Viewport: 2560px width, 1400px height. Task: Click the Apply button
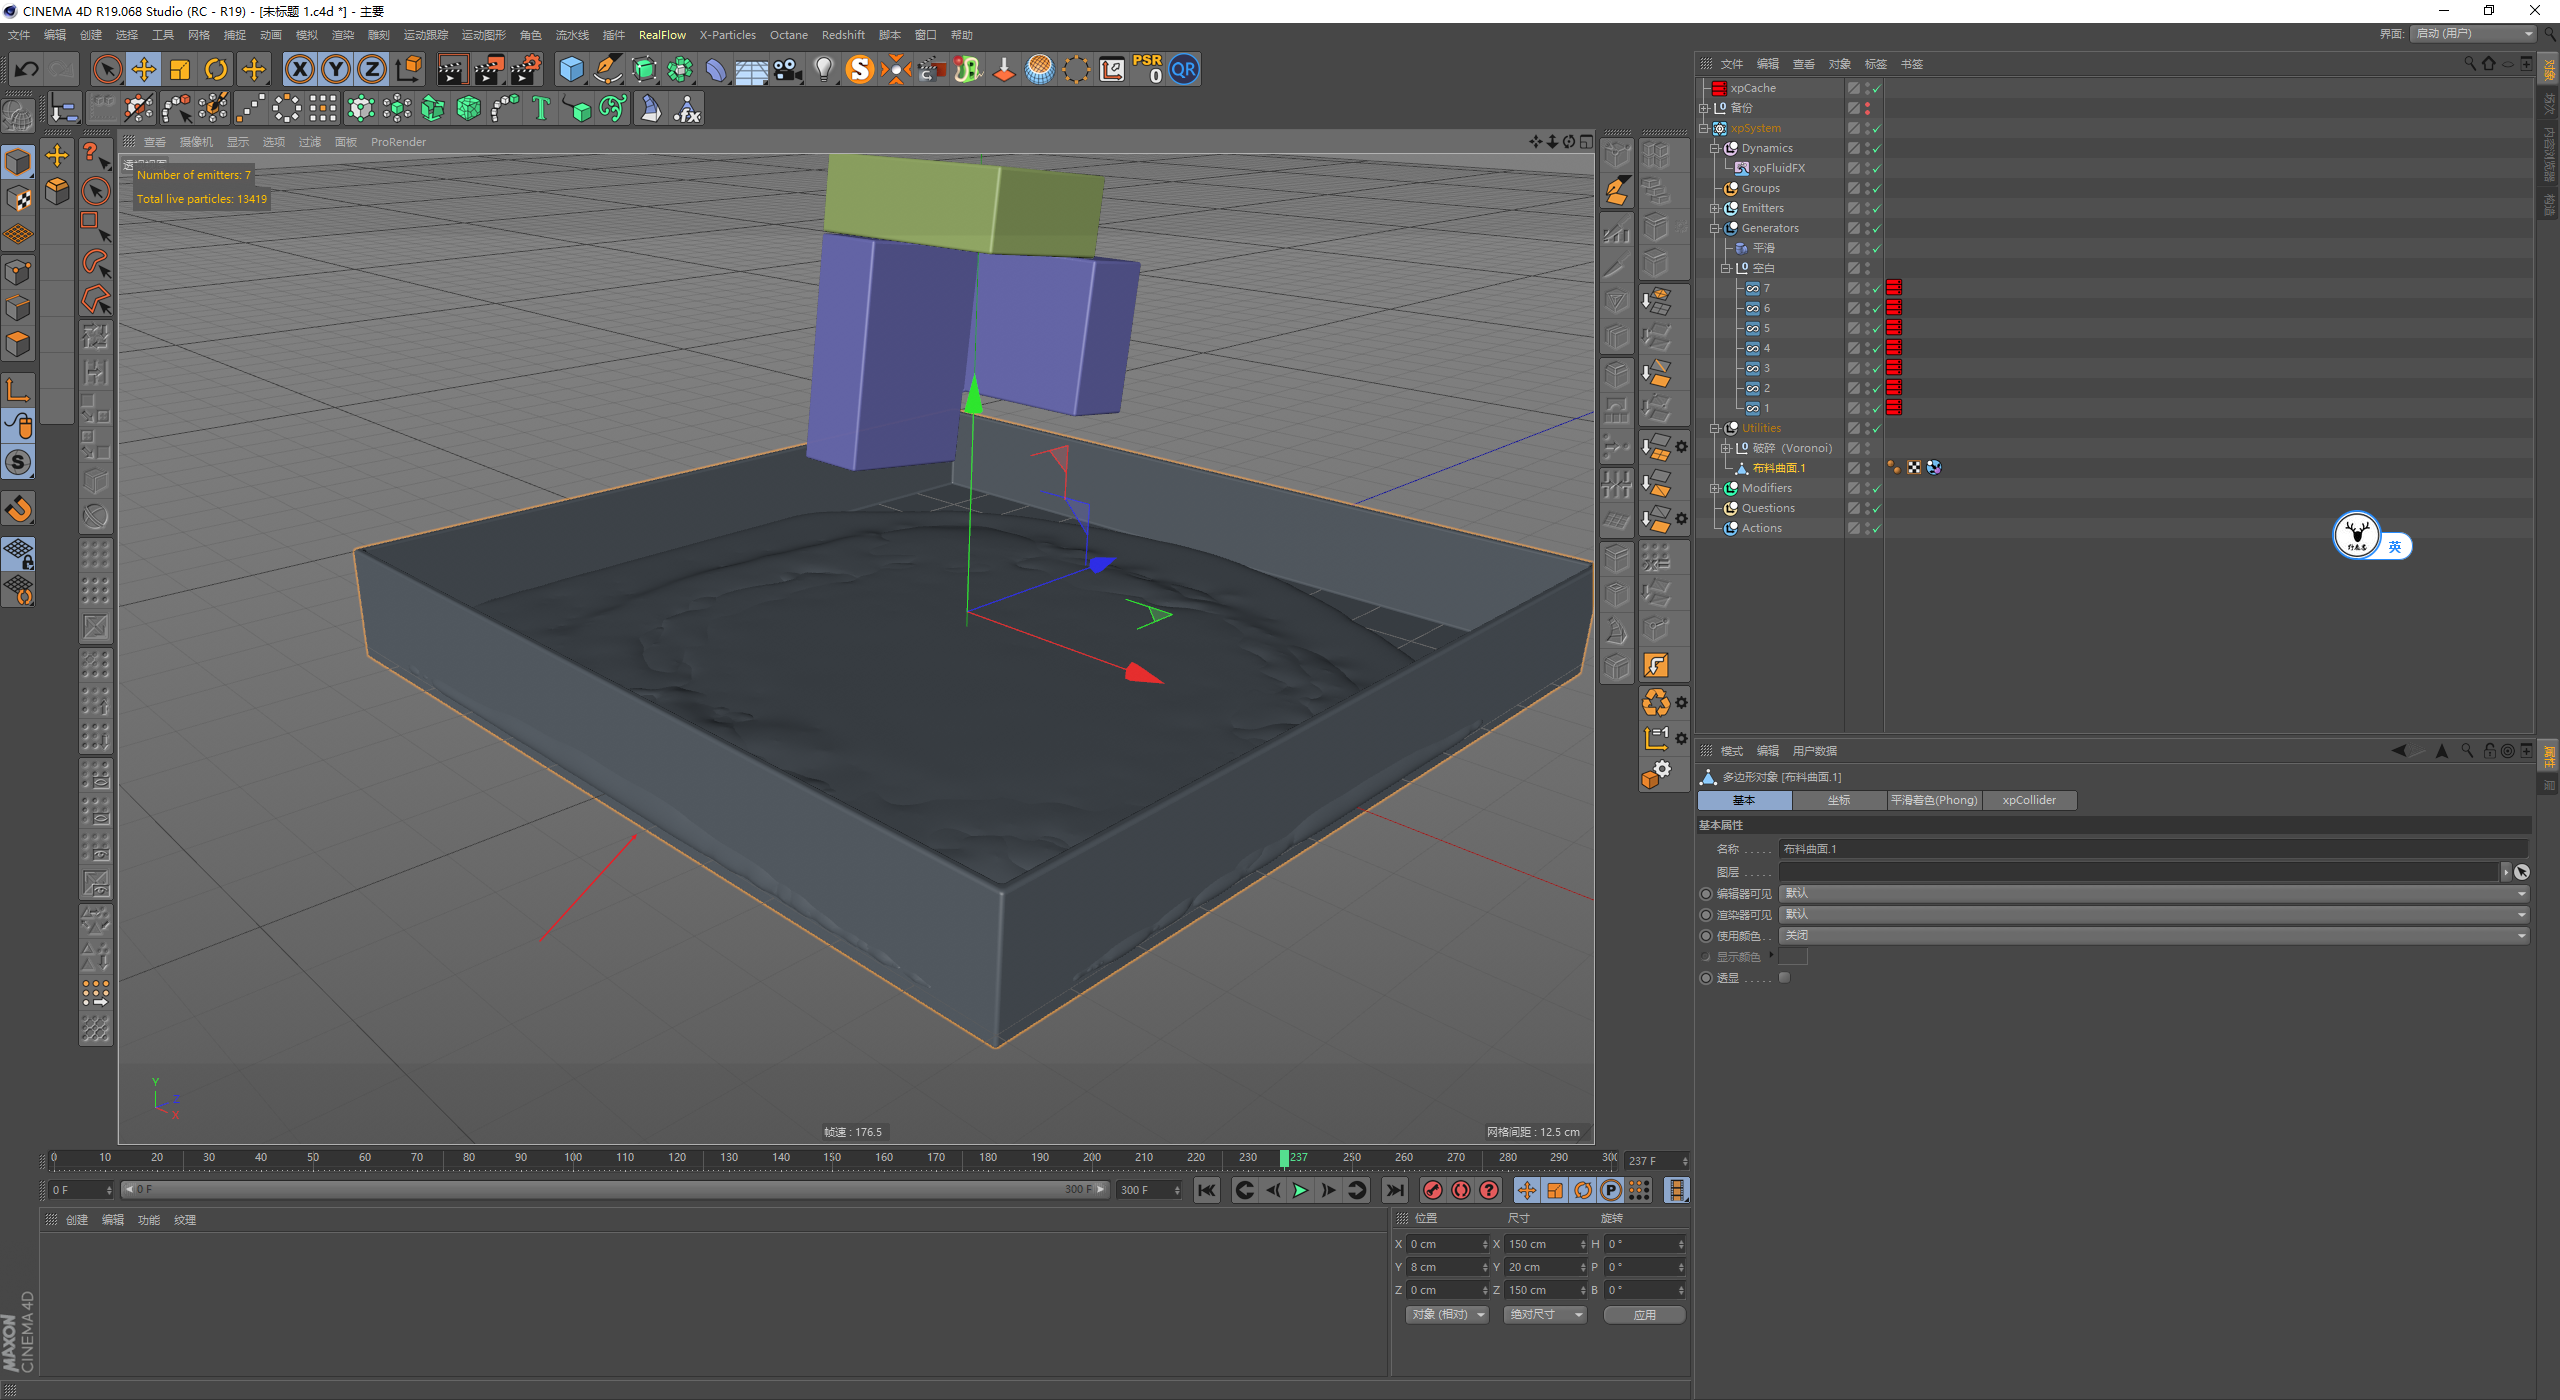point(1644,1315)
